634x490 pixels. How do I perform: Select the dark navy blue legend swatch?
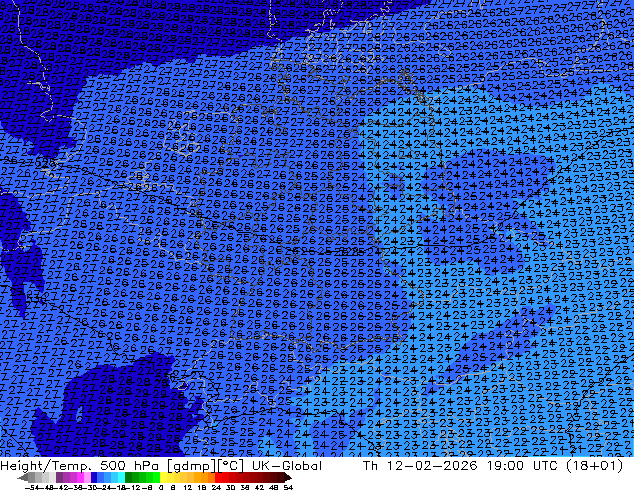[x=94, y=478]
